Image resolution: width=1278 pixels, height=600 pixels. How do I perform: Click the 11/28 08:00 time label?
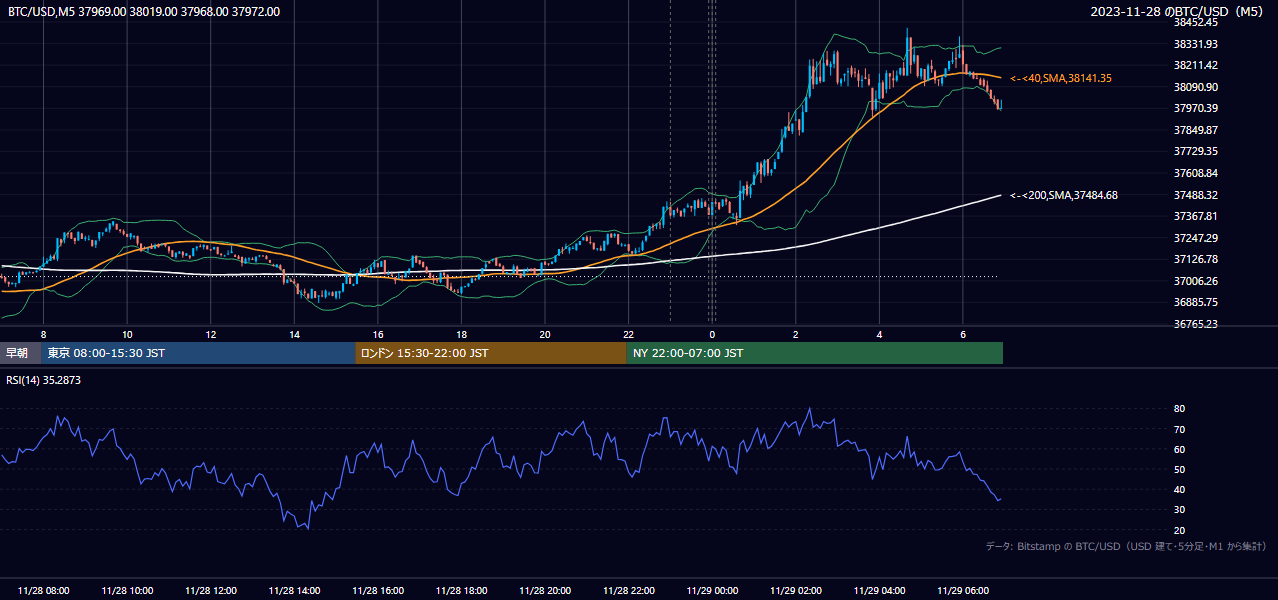tap(43, 591)
